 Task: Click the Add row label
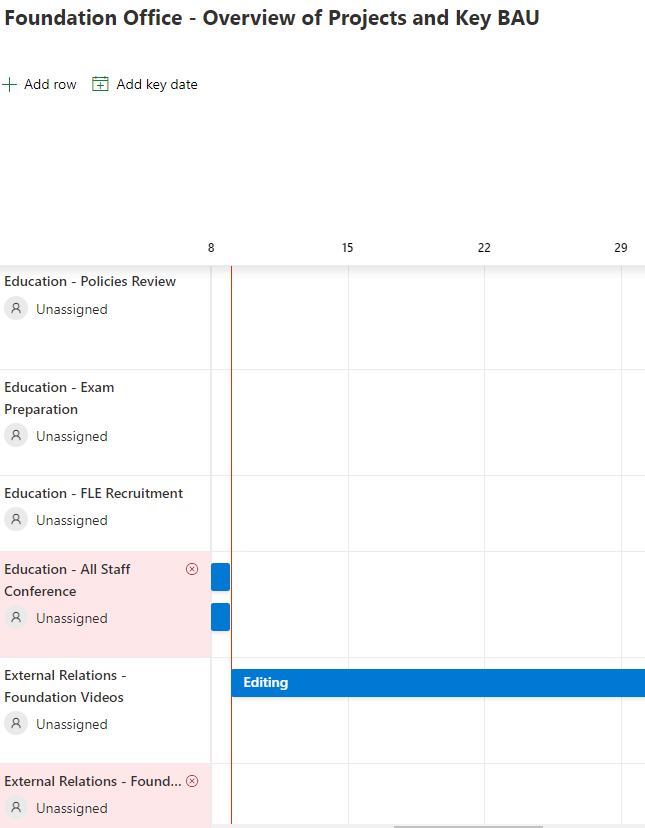coord(50,84)
